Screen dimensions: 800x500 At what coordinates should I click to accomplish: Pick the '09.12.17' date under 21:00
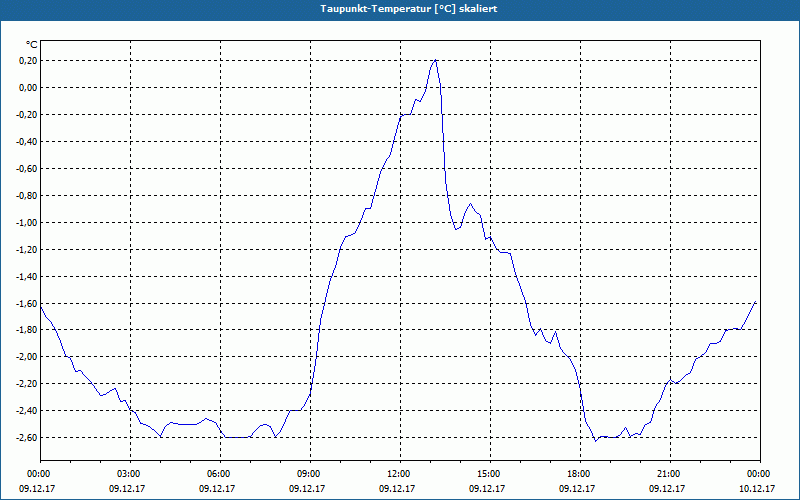coord(667,488)
